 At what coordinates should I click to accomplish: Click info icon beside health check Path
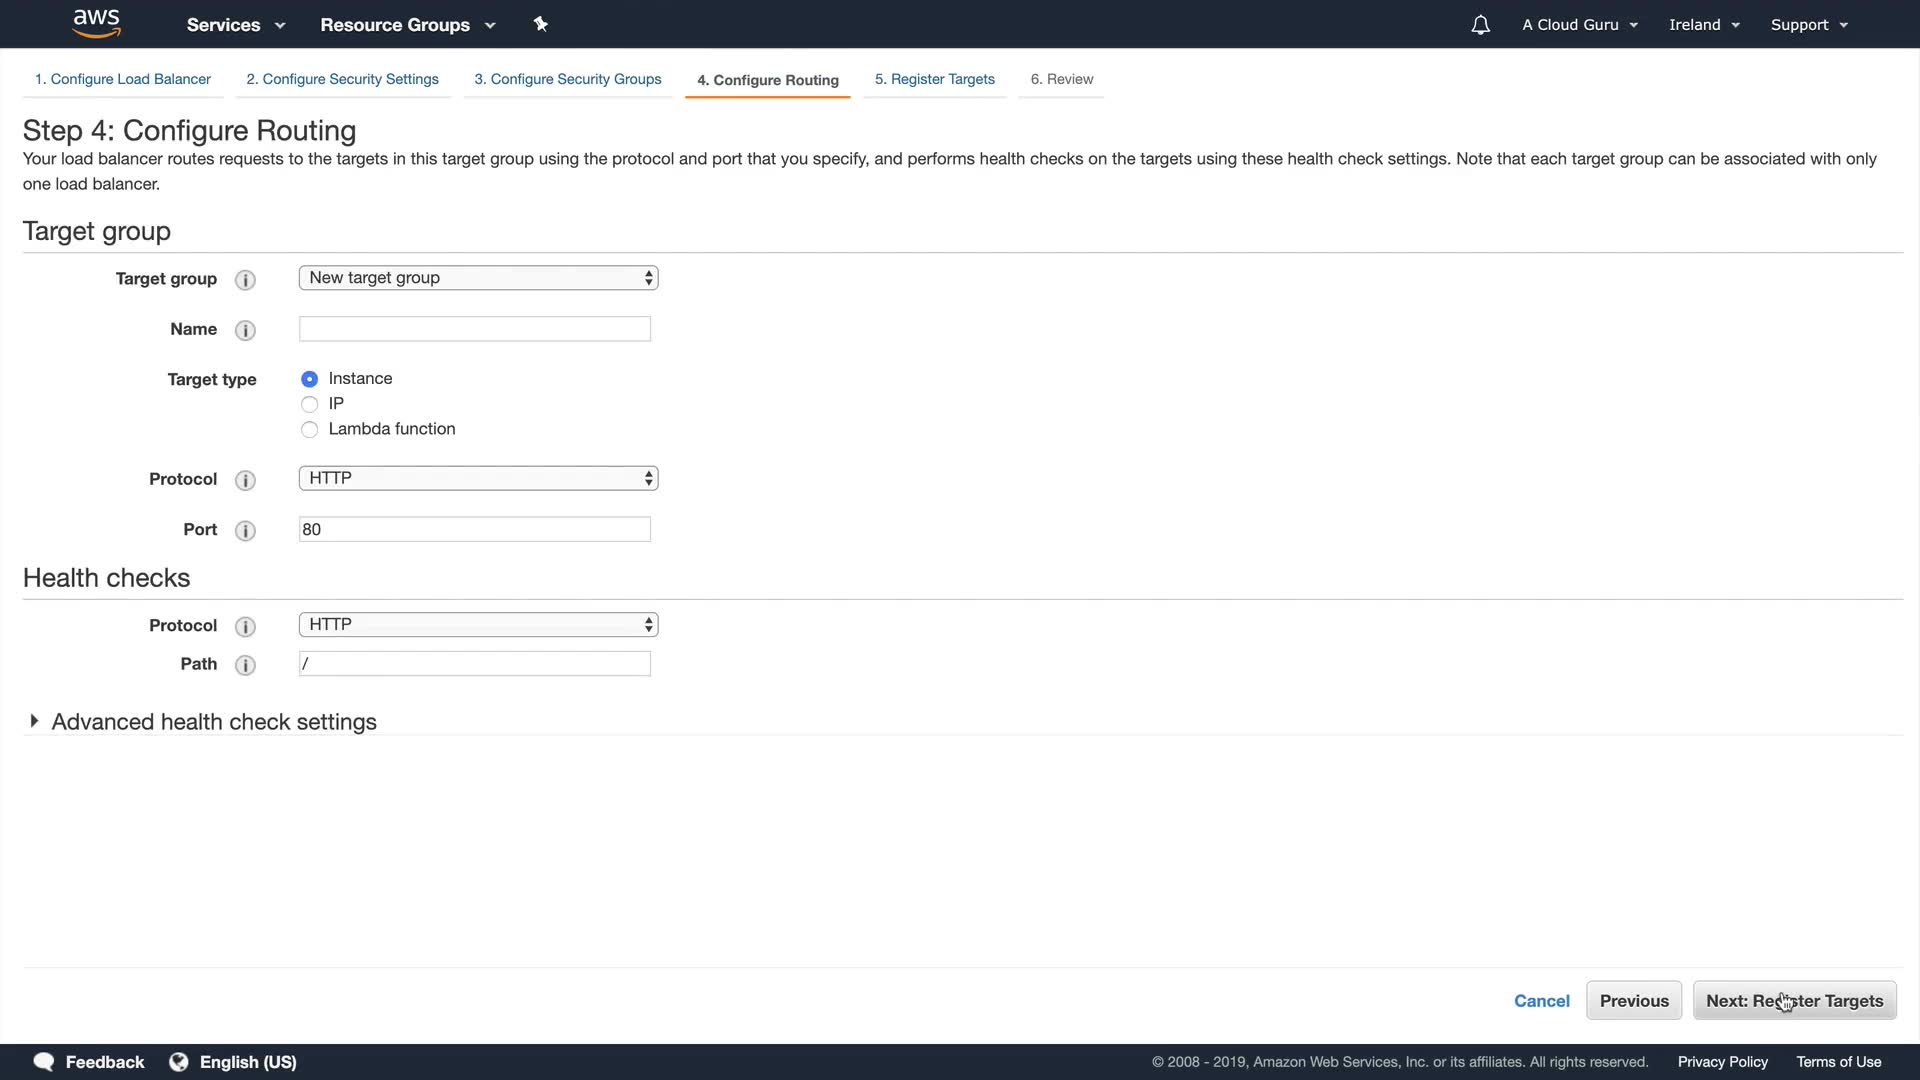[x=245, y=665]
